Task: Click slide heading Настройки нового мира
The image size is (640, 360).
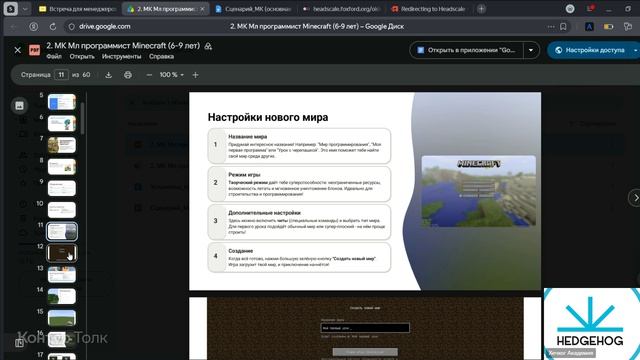Action: [268, 118]
